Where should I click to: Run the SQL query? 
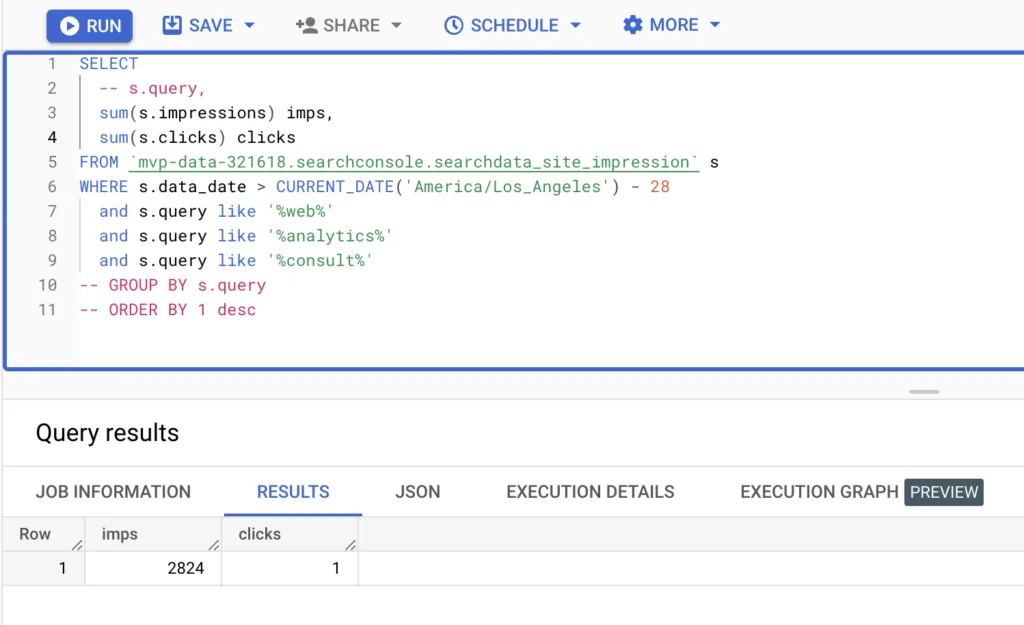pos(89,26)
